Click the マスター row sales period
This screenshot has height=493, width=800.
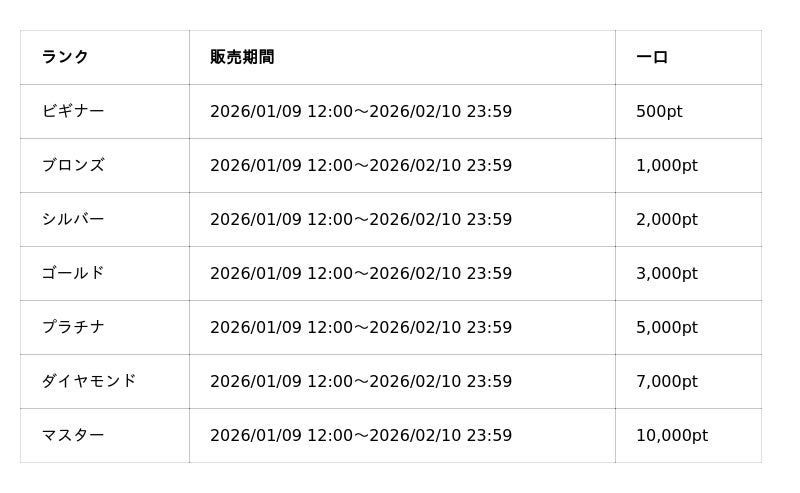[361, 435]
